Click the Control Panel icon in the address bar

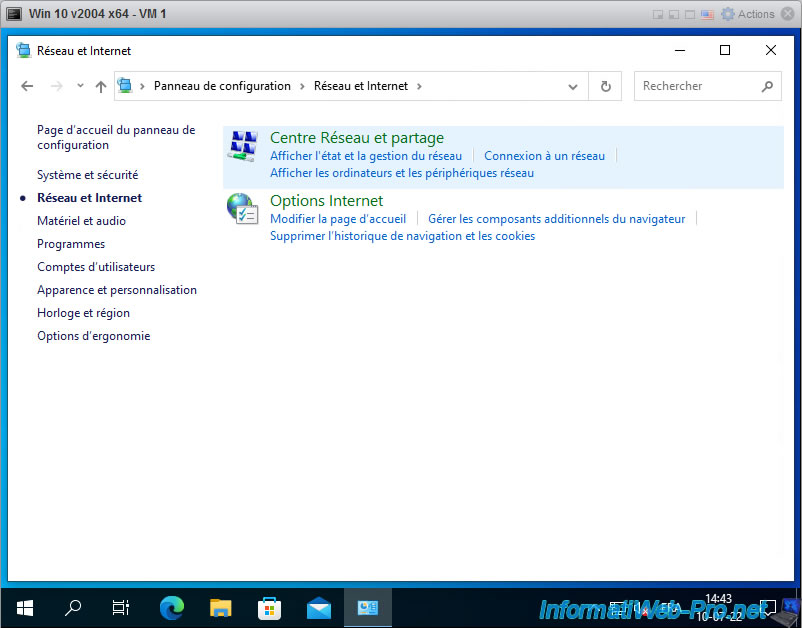coord(125,85)
